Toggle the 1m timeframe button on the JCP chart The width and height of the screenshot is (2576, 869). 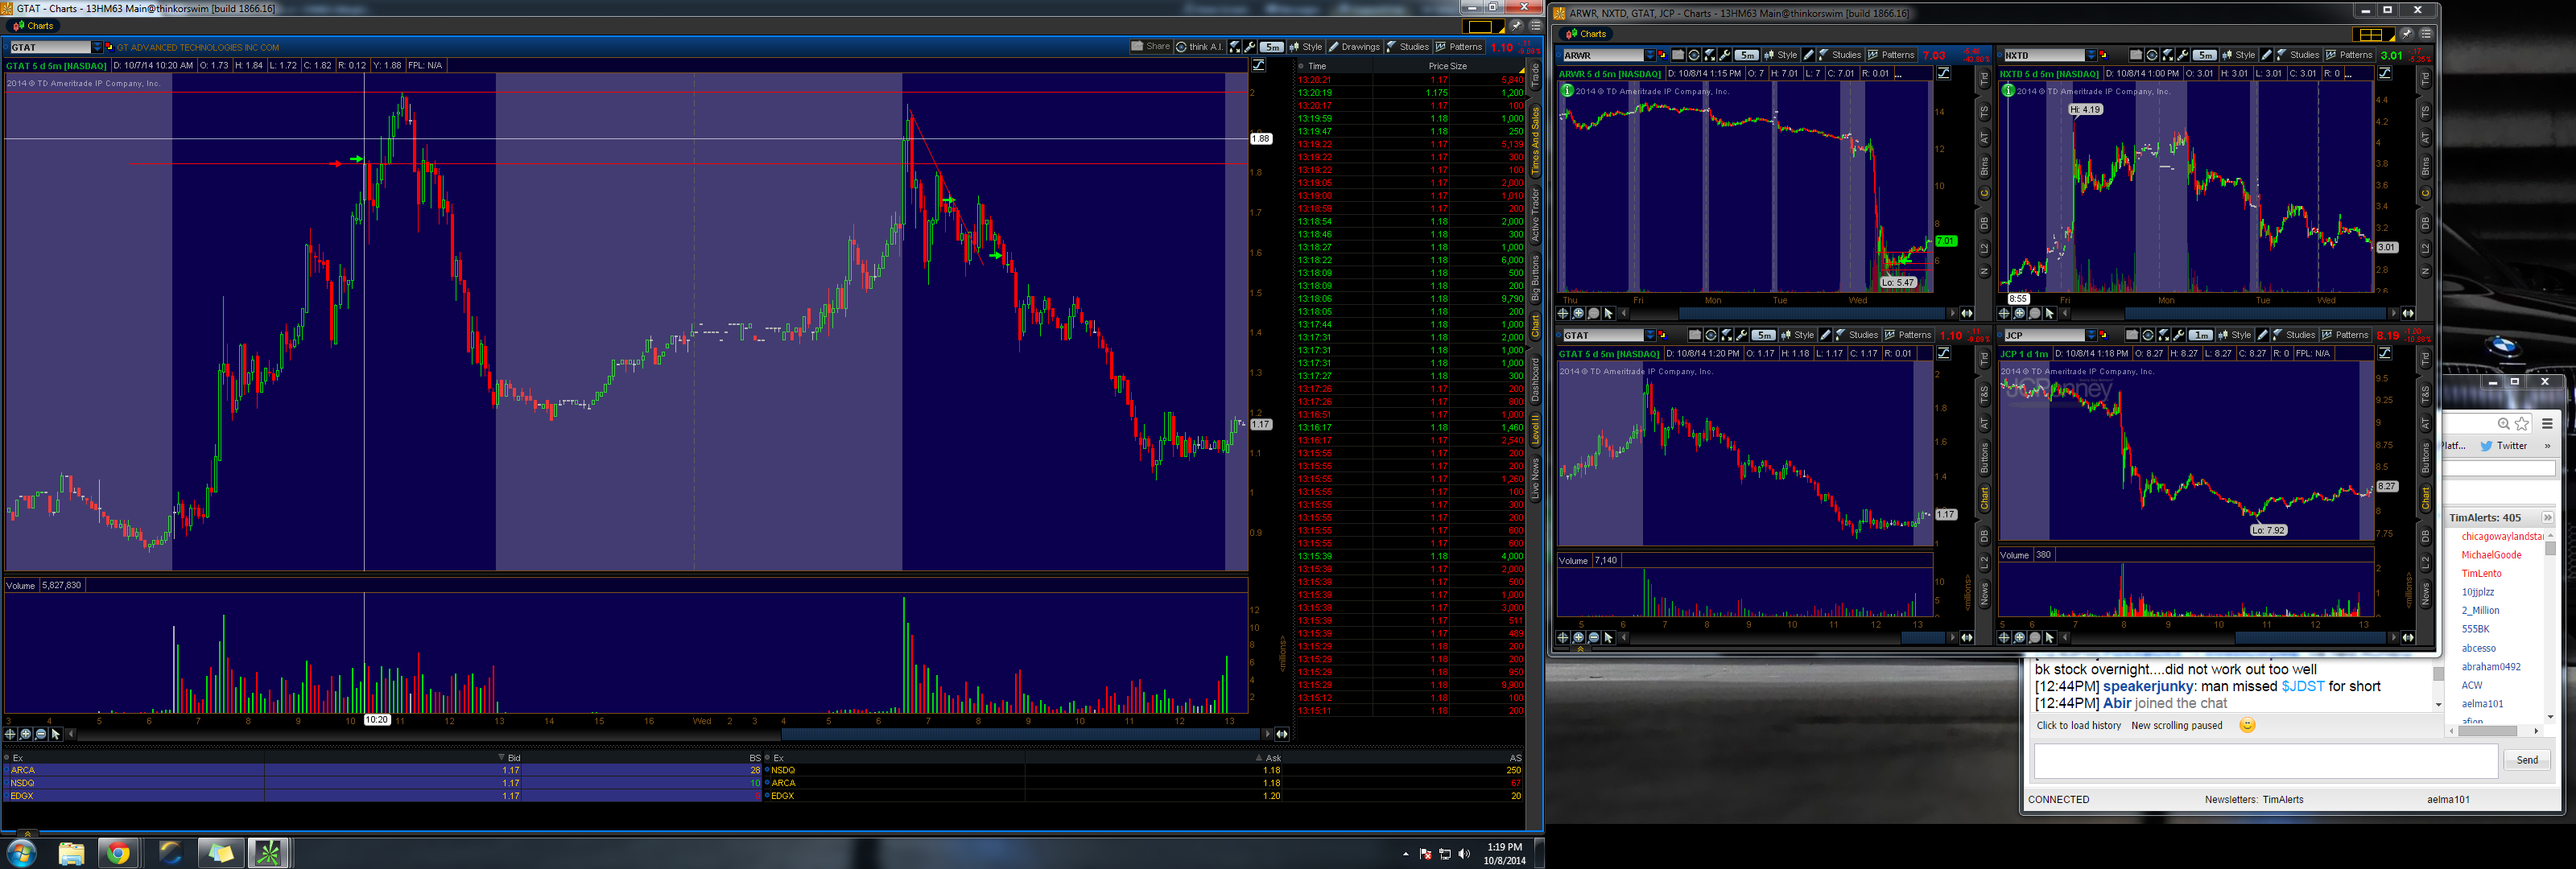[2200, 335]
